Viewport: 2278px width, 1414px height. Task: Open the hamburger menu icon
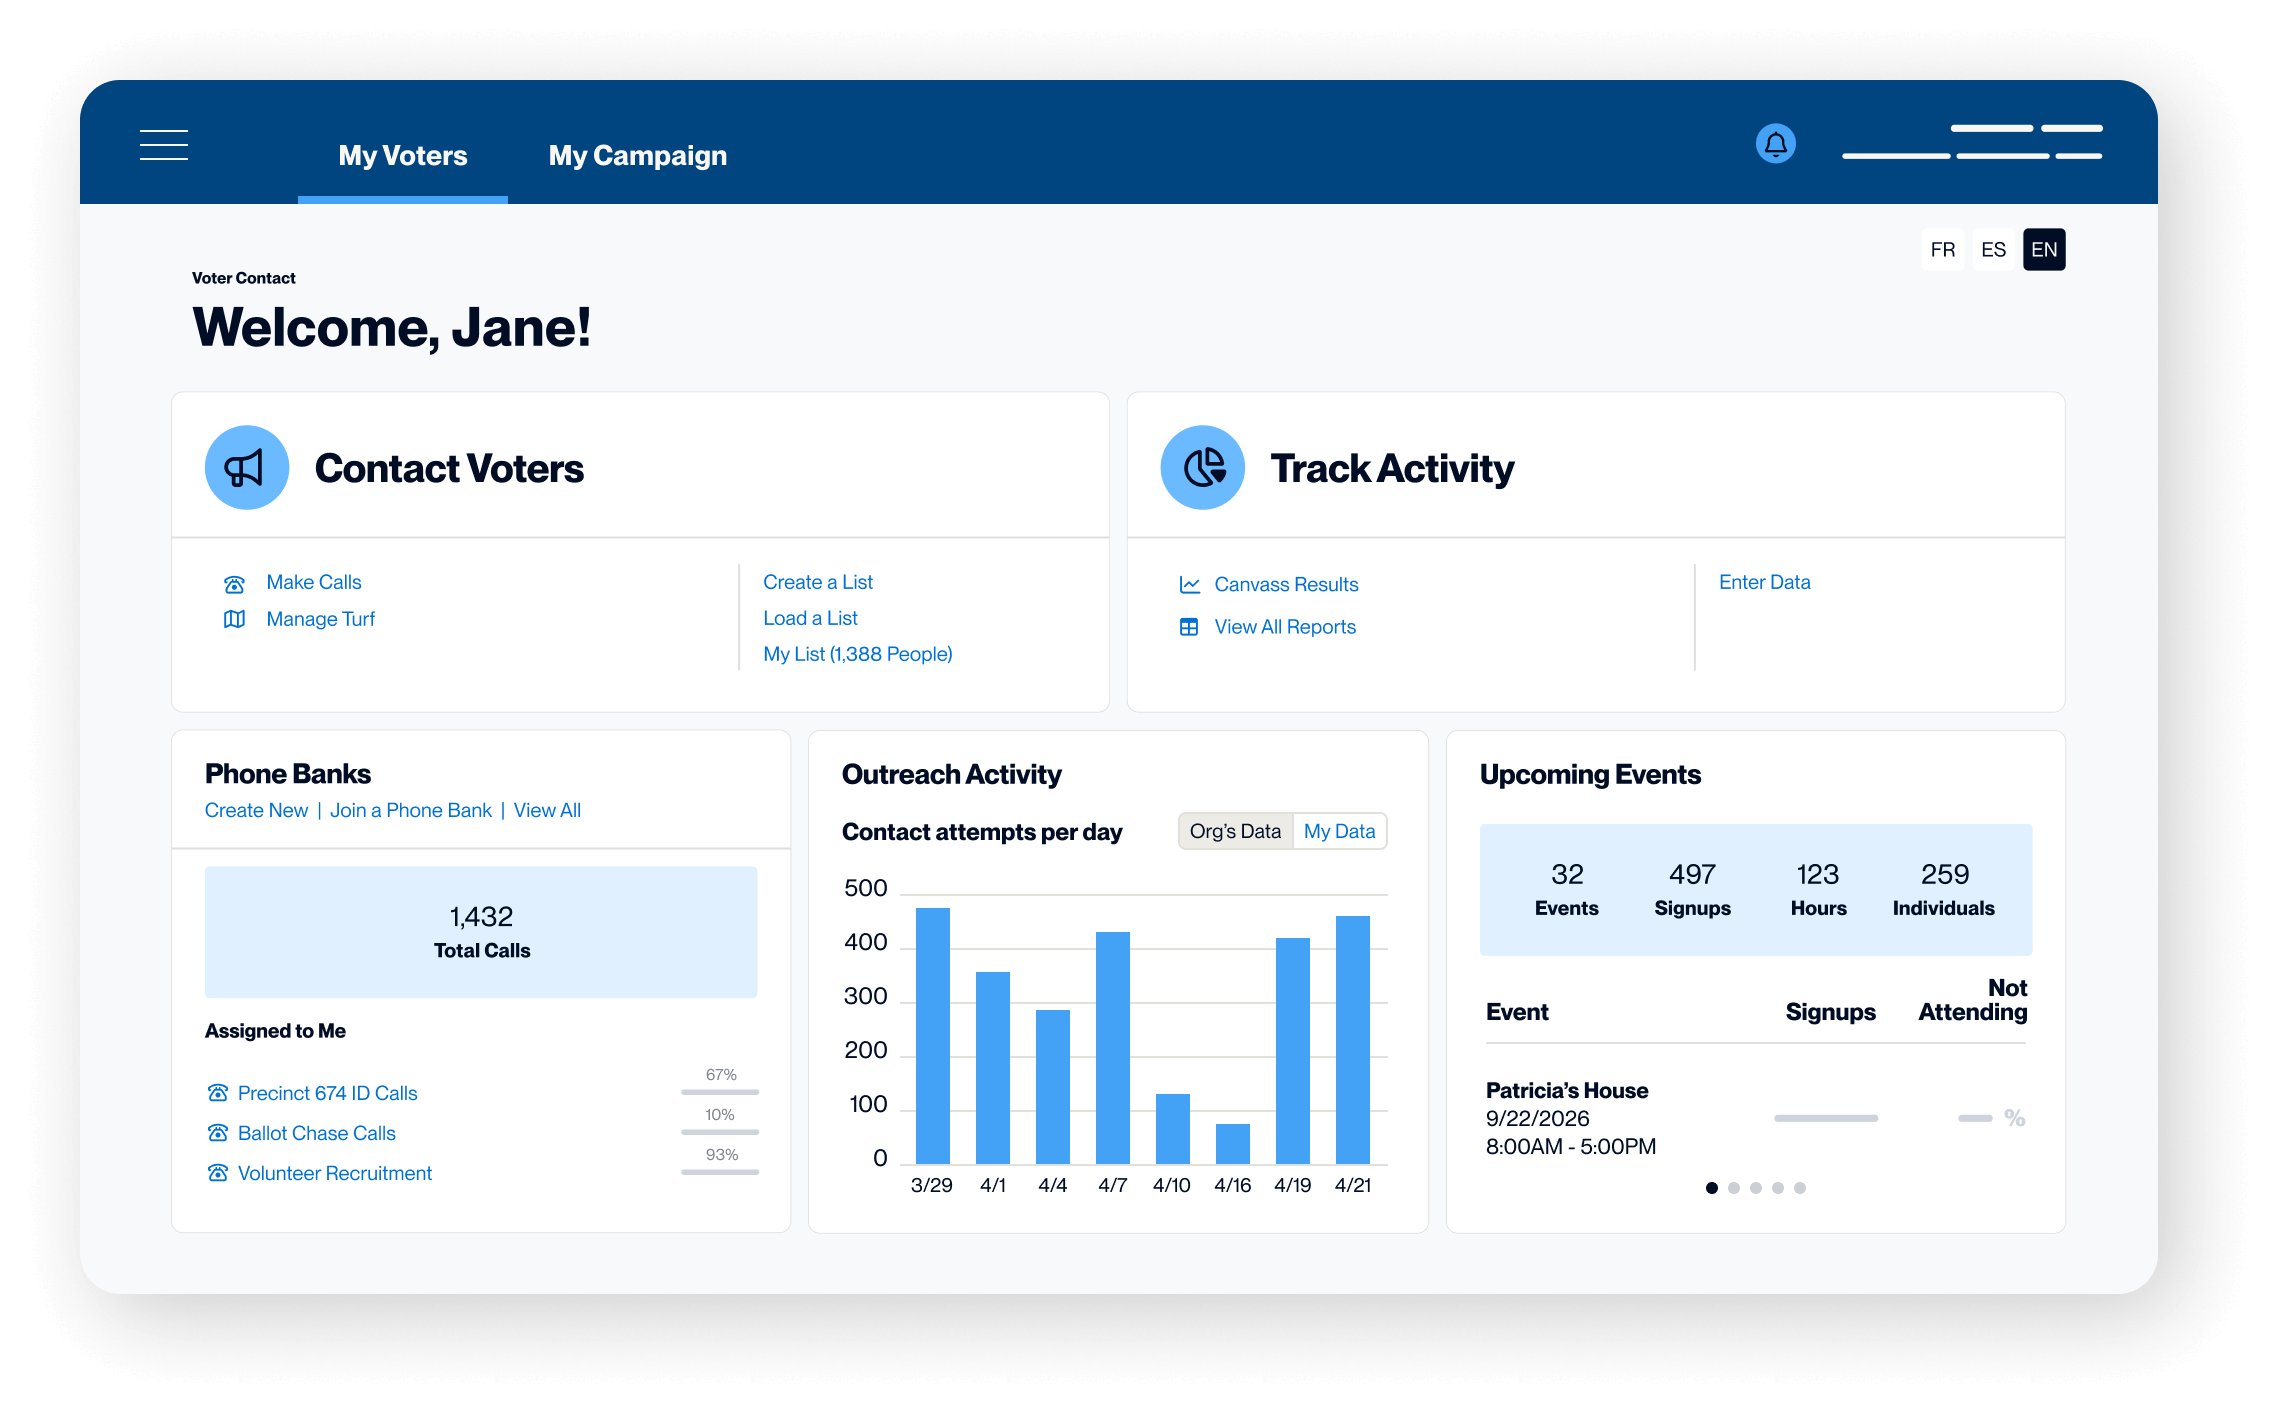tap(164, 145)
